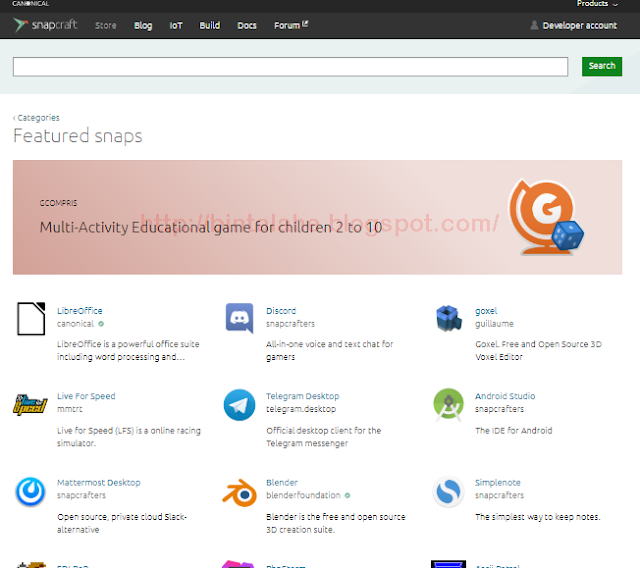Click blenderfoundation's verified publisher badge
This screenshot has height=568, width=640.
pos(347,495)
